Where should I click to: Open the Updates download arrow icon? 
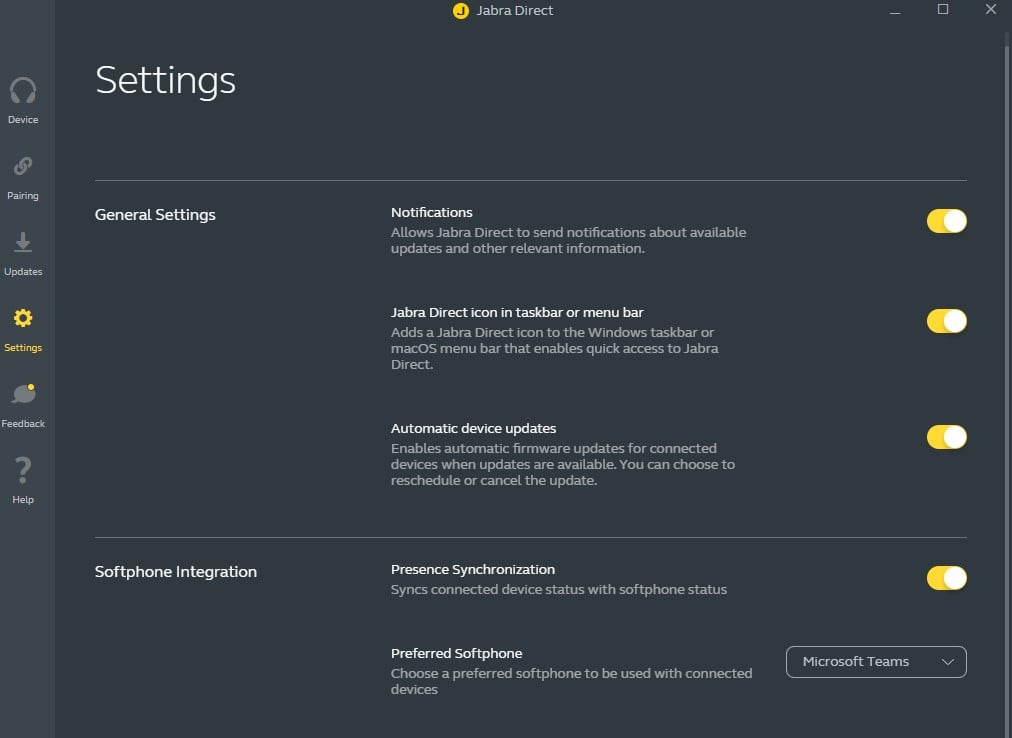pyautogui.click(x=22, y=243)
